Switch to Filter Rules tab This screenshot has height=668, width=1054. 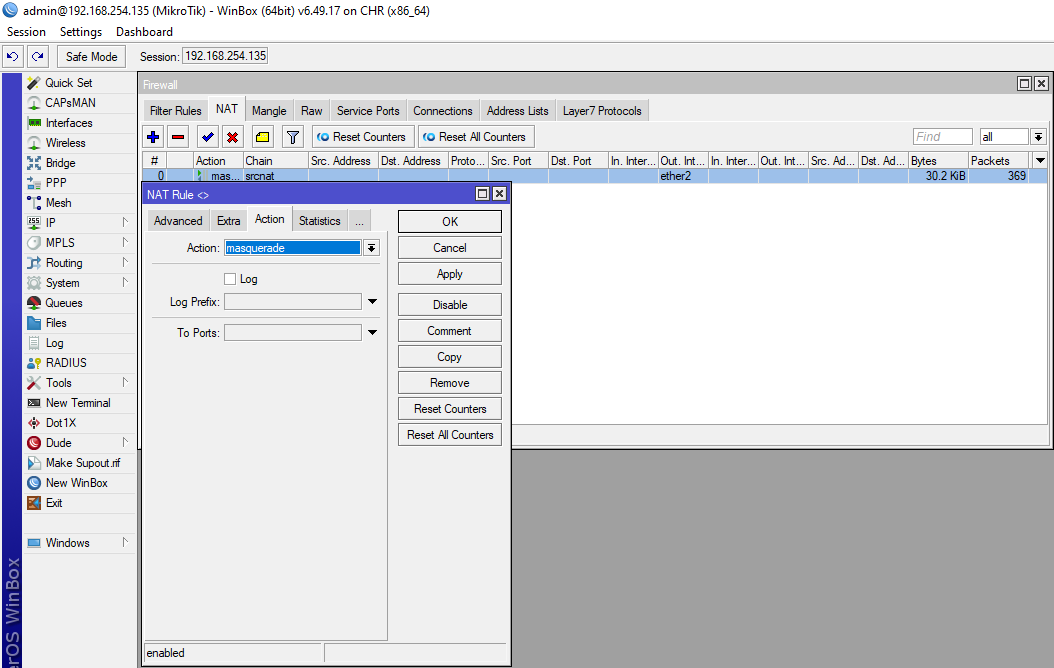[175, 111]
